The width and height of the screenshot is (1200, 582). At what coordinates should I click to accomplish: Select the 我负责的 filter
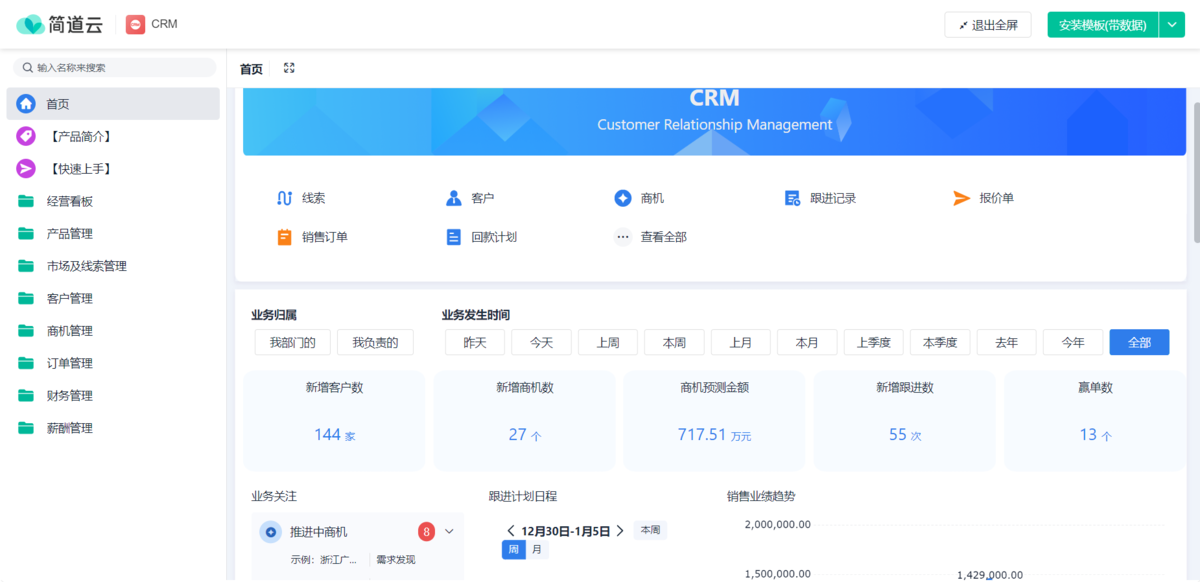click(x=375, y=342)
